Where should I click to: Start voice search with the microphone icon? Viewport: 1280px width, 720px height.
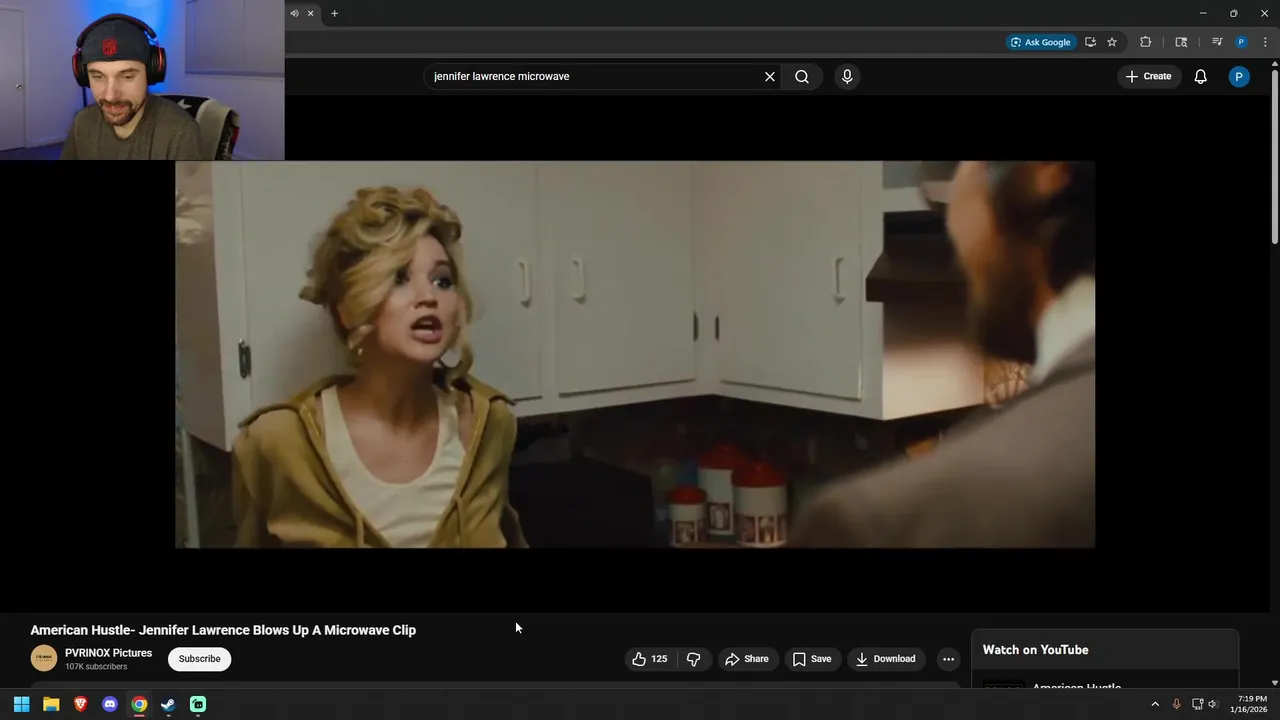[x=847, y=77]
